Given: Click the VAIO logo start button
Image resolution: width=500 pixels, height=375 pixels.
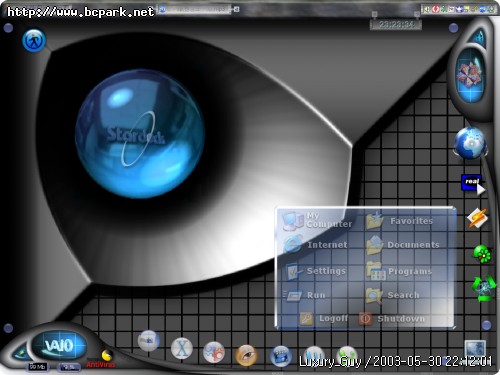Looking at the screenshot, I should [x=59, y=345].
